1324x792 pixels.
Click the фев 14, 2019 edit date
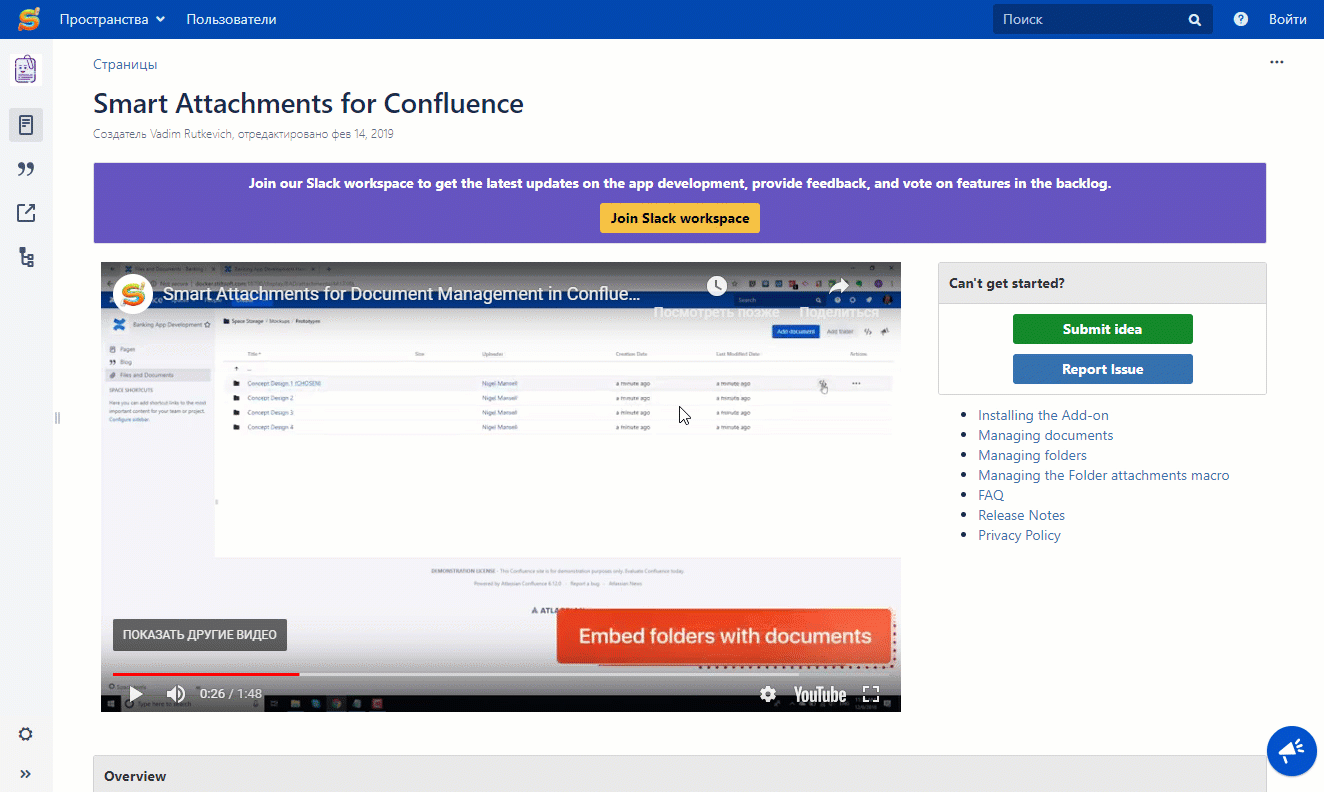point(365,134)
